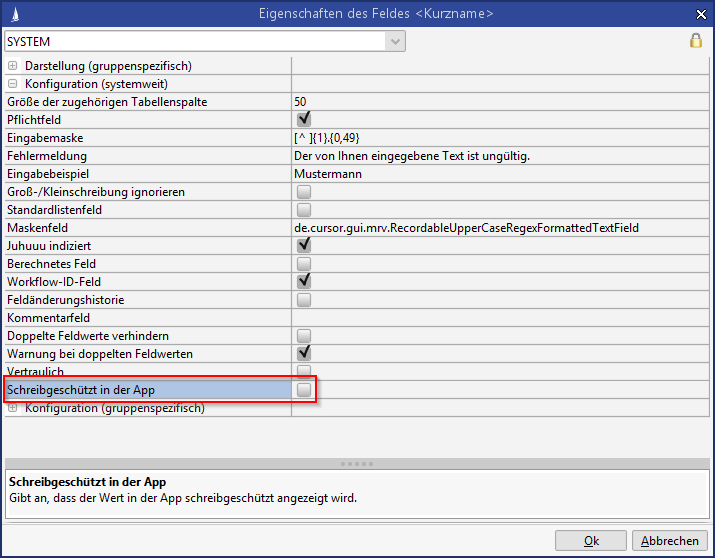Click the Ok button

pos(590,541)
